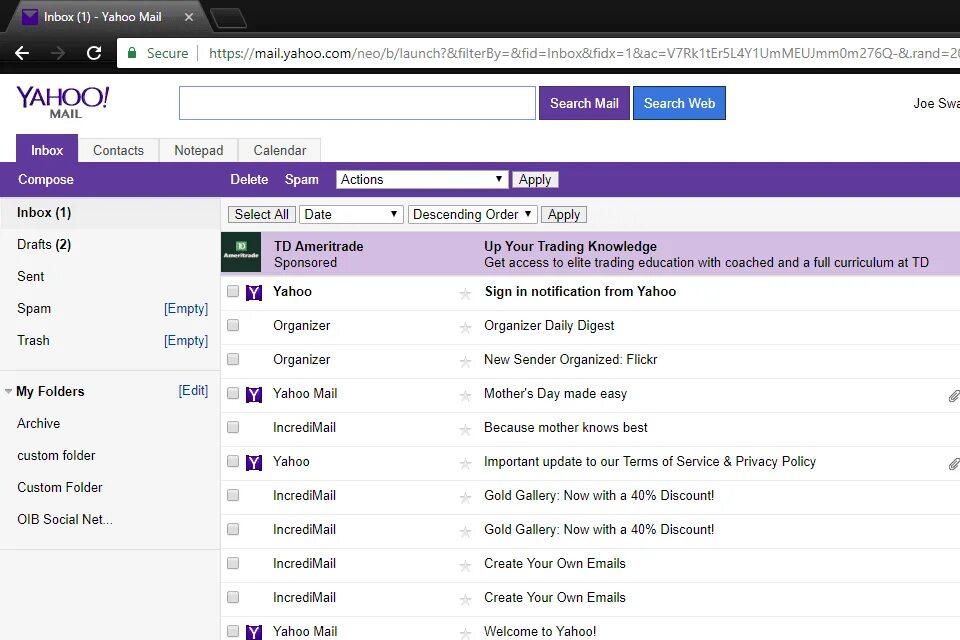Image resolution: width=960 pixels, height=640 pixels.
Task: Open the Archive folder
Action: (39, 423)
